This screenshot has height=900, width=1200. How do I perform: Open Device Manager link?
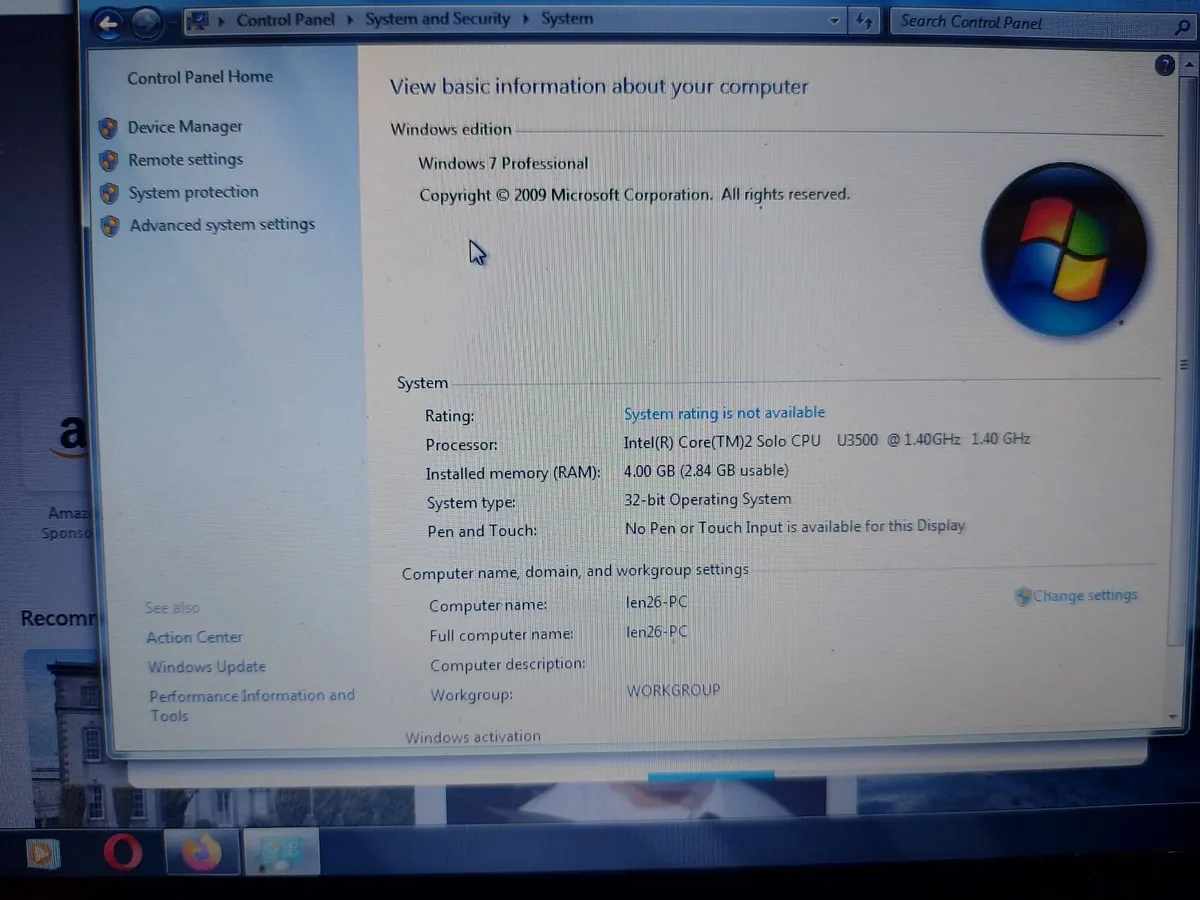point(185,127)
